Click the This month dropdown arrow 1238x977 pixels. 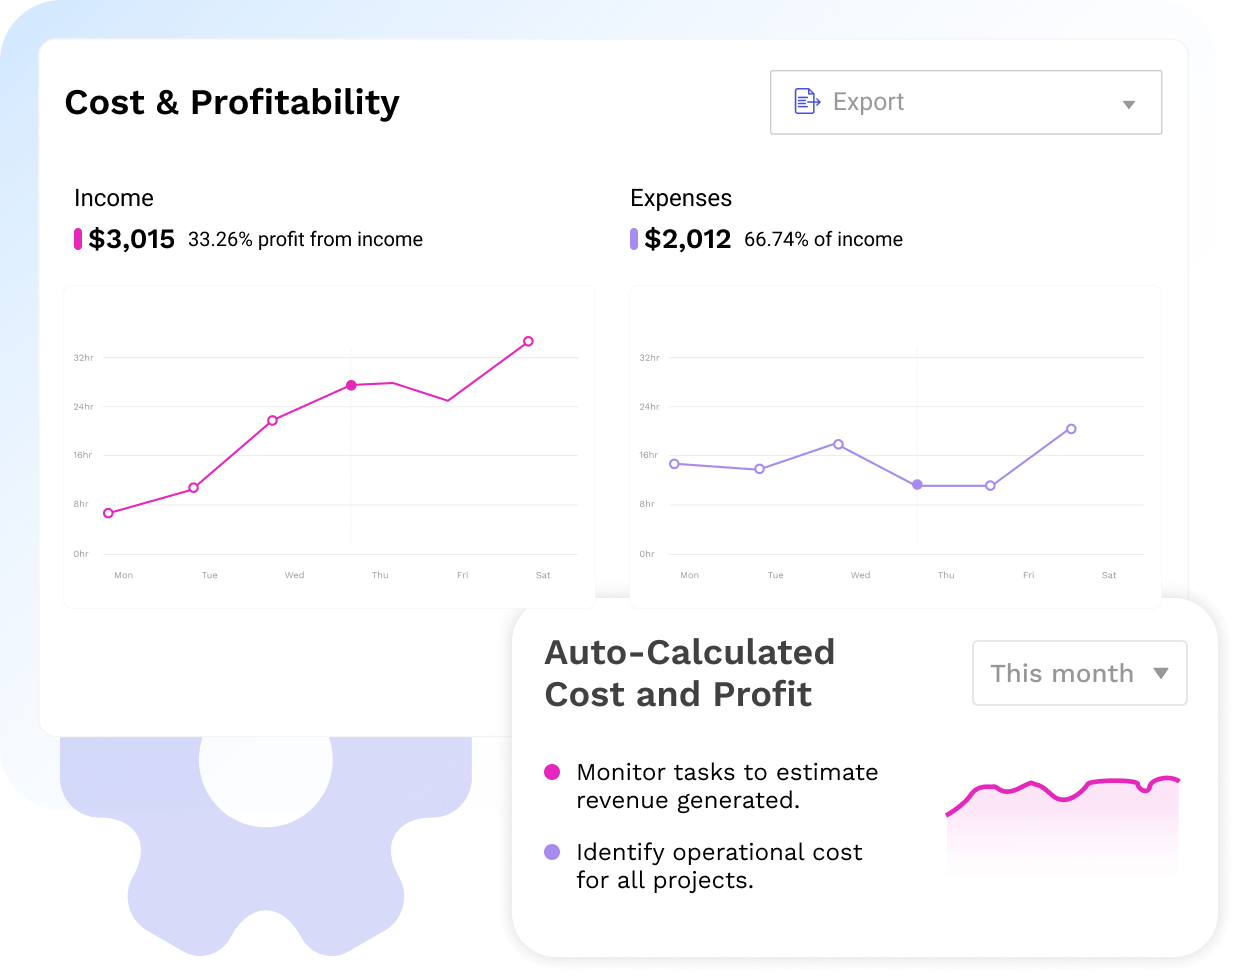1160,673
